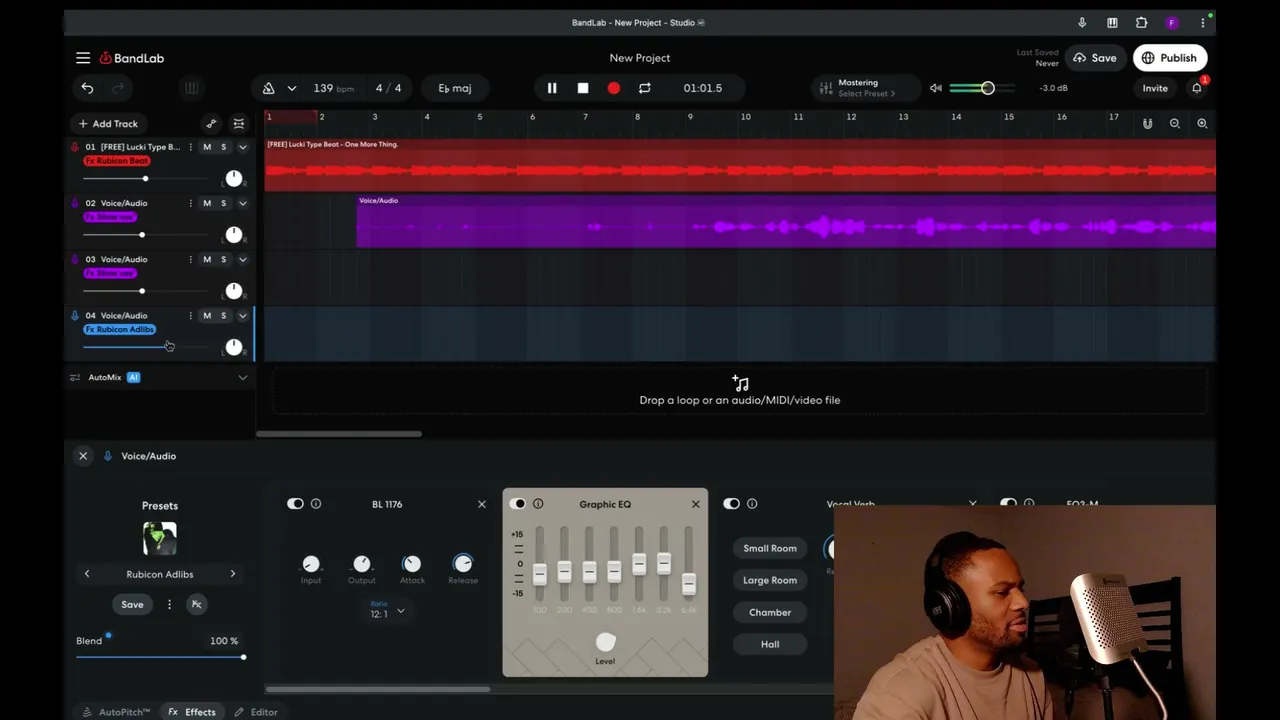Solo track 02 Voice/Audio
Viewport: 1280px width, 720px height.
223,203
